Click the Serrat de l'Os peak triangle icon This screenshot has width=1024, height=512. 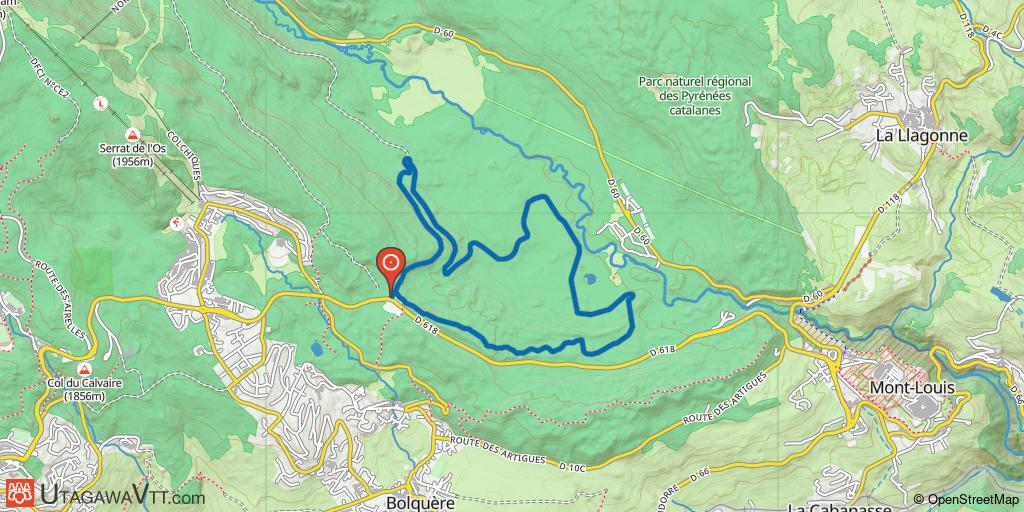[x=133, y=135]
